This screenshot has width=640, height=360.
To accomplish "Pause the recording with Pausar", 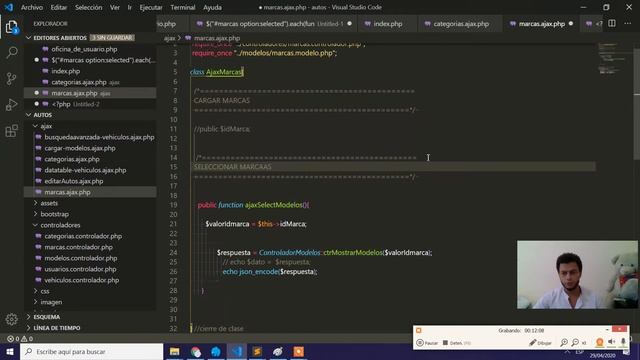I will pyautogui.click(x=427, y=343).
